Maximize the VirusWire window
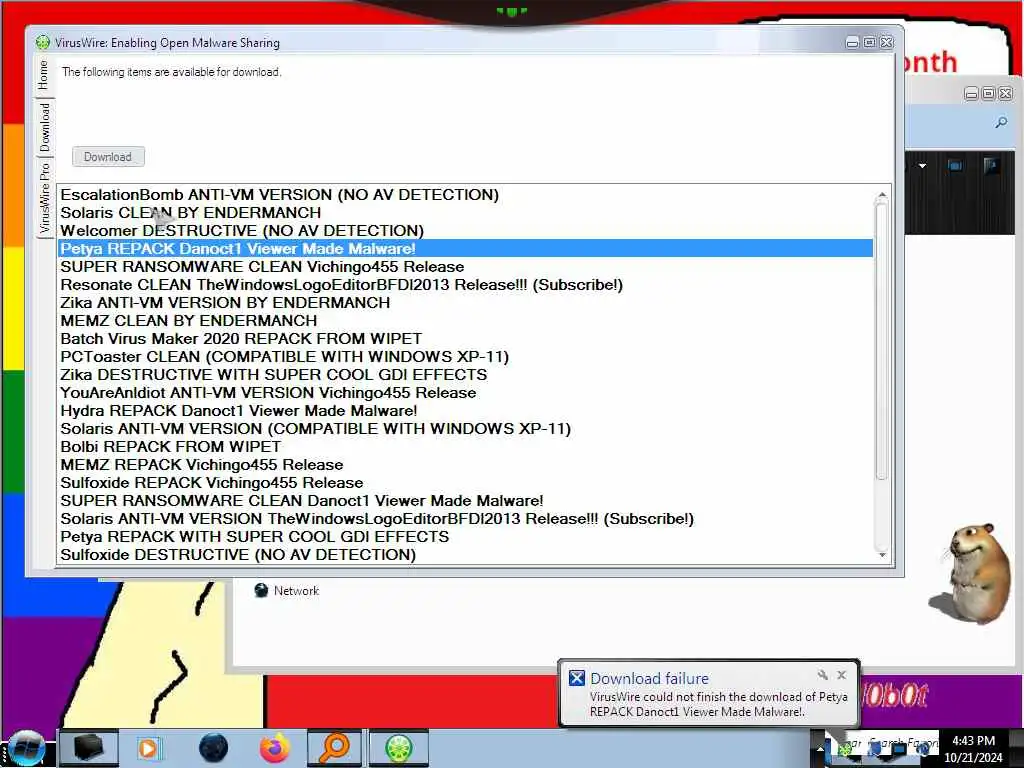The width and height of the screenshot is (1024, 768). (869, 42)
